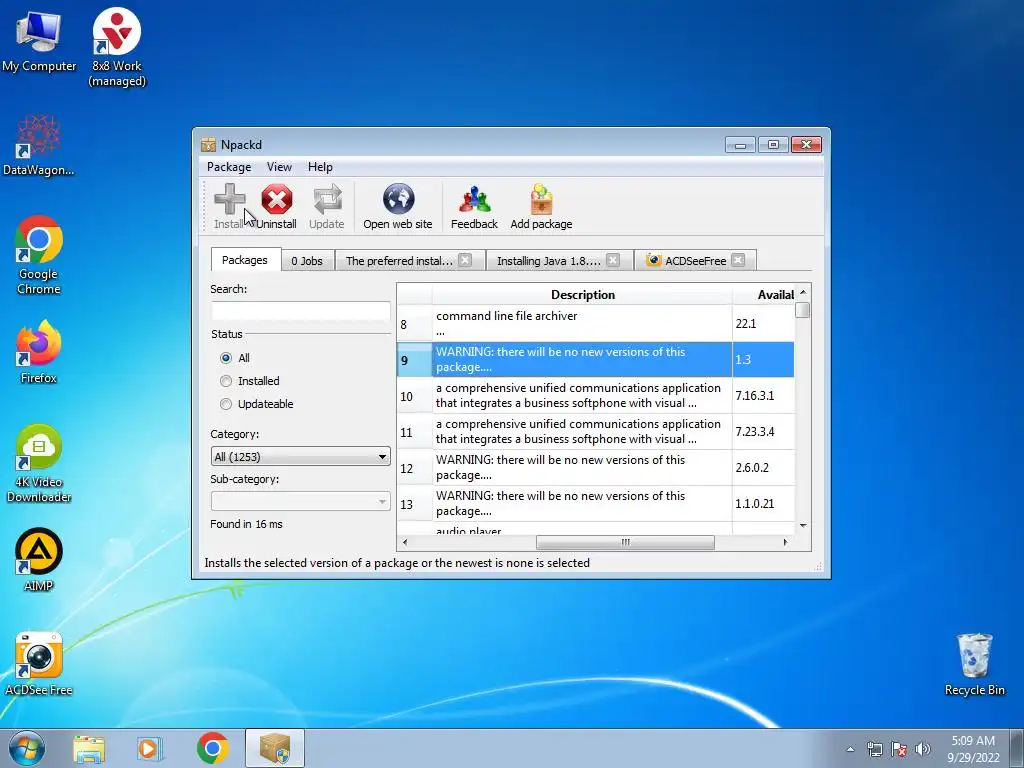The width and height of the screenshot is (1024, 768).
Task: Click the Feedback people icon
Action: tap(474, 199)
